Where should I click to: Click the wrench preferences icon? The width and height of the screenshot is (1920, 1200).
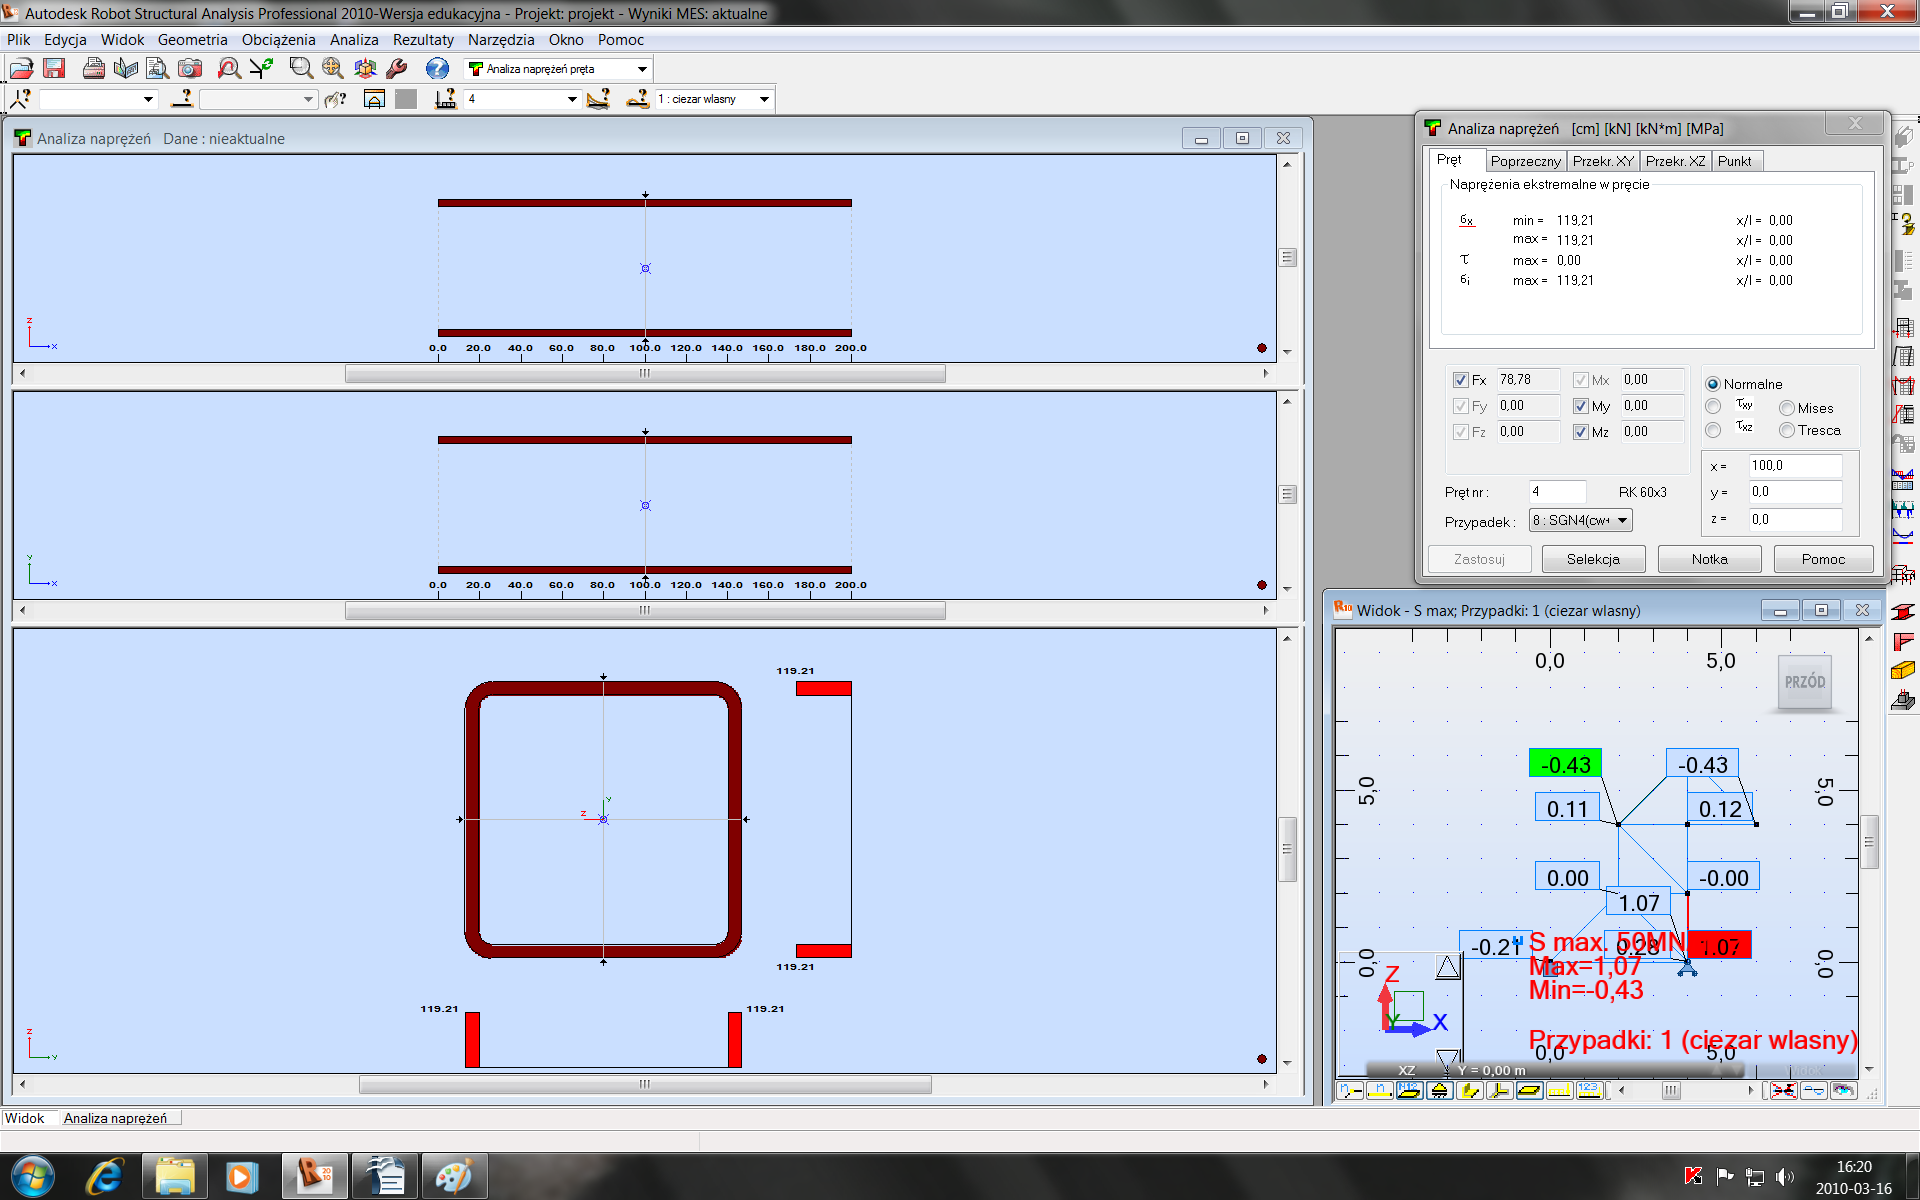pyautogui.click(x=396, y=68)
